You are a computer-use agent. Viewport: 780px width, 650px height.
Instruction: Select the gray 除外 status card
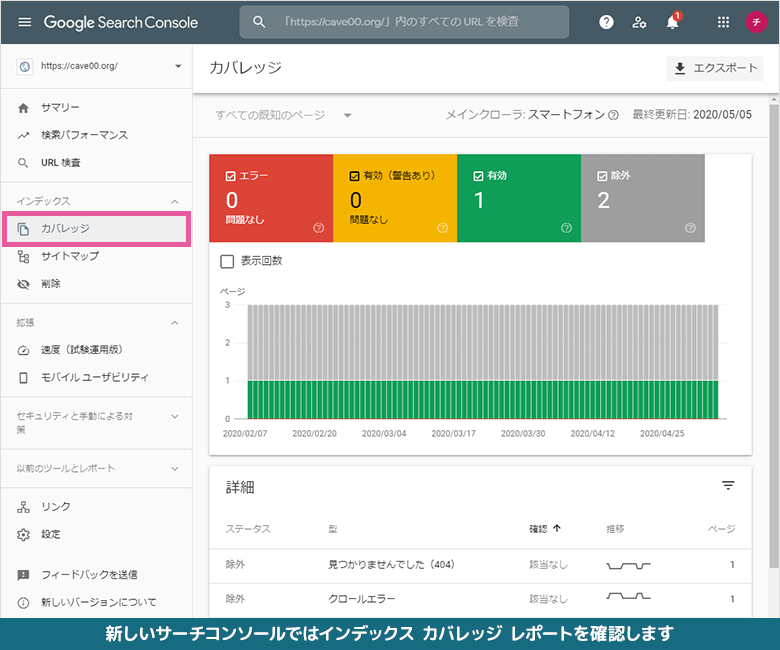pos(643,198)
